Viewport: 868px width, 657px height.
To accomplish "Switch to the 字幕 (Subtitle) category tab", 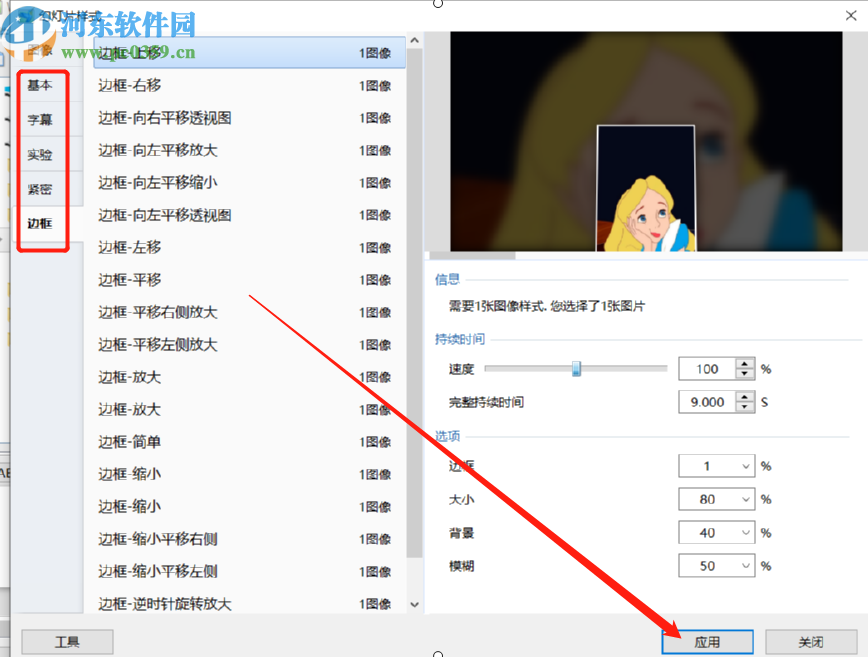I will tap(42, 120).
